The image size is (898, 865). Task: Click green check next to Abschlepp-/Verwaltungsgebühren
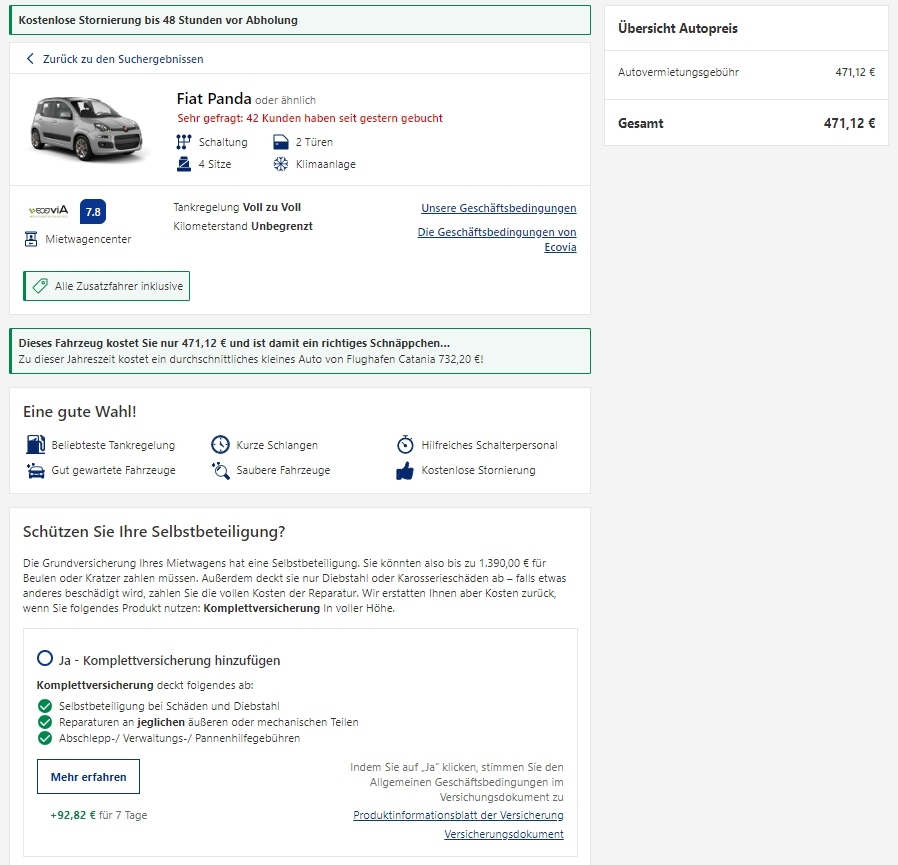tap(45, 738)
